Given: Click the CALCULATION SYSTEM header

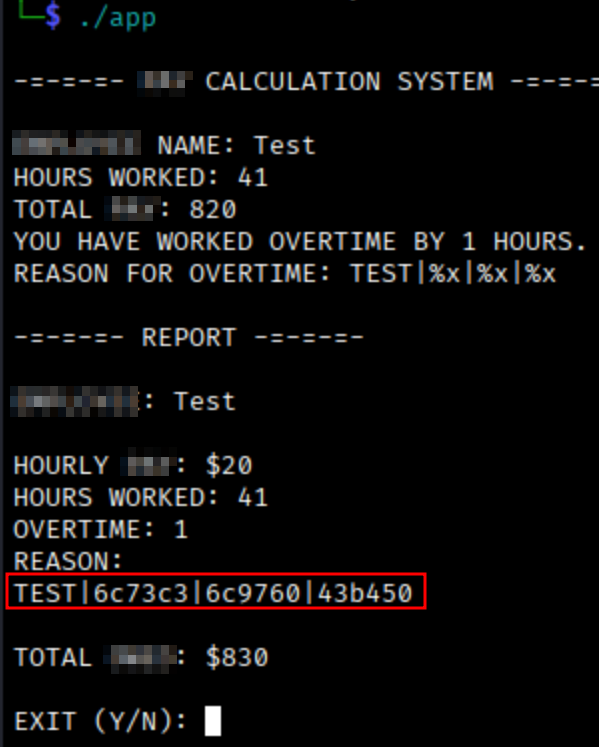Looking at the screenshot, I should pos(349,81).
